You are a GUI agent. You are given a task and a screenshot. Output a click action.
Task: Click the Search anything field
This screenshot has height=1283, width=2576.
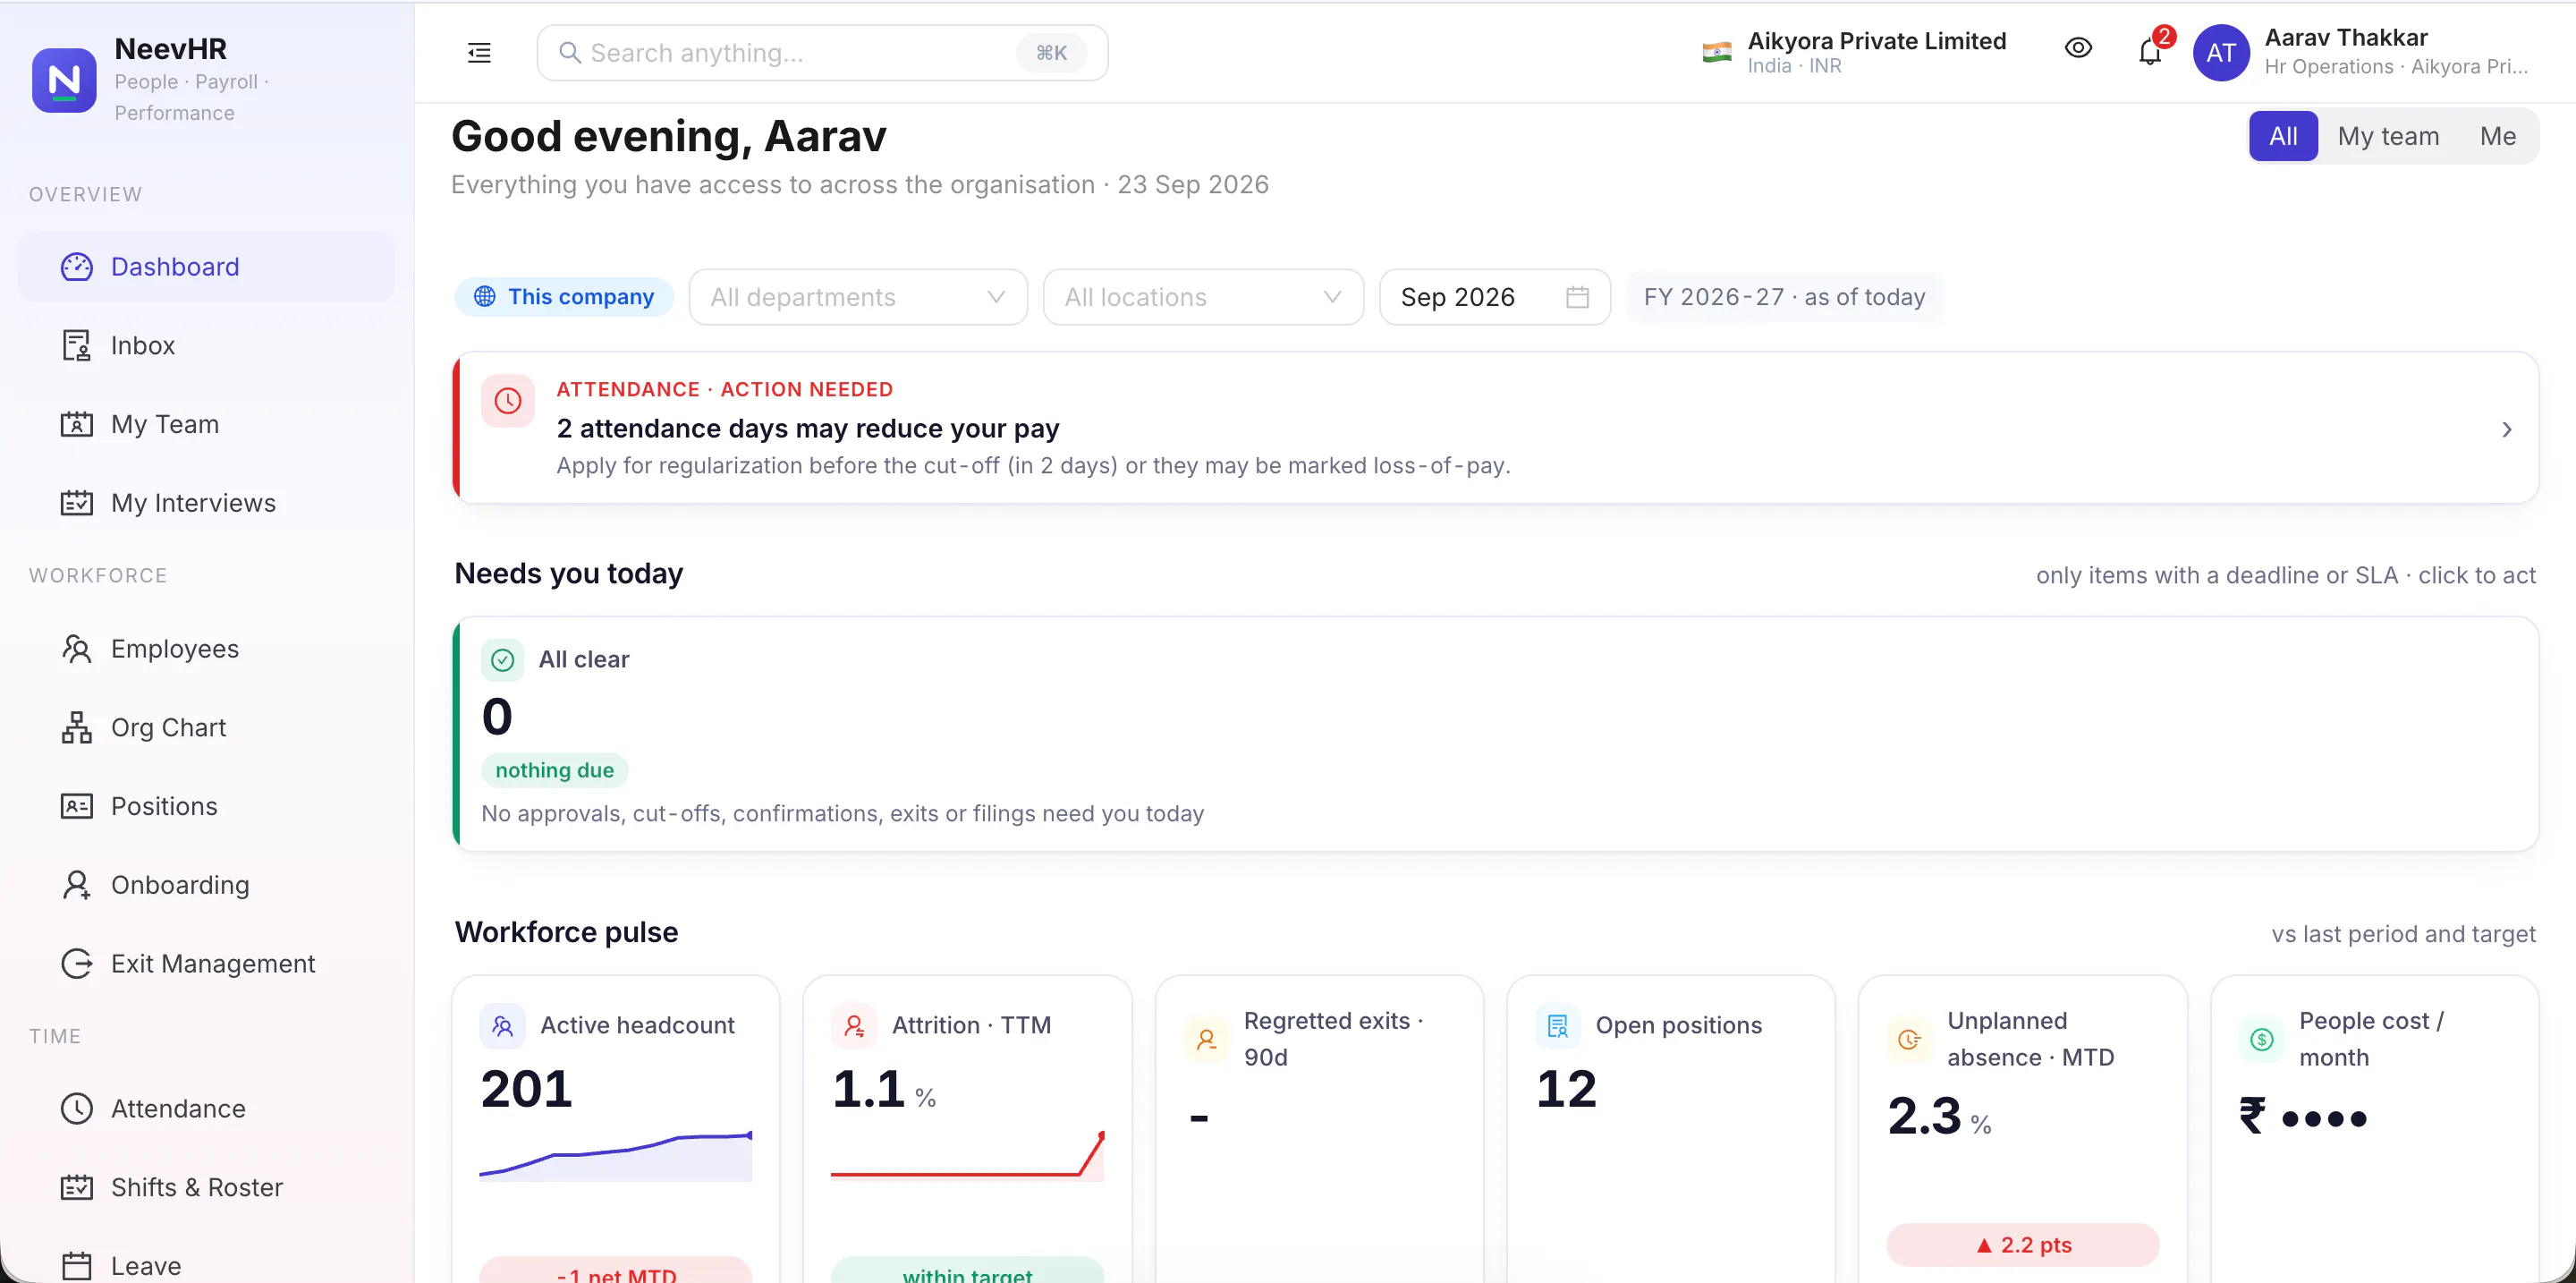822,53
